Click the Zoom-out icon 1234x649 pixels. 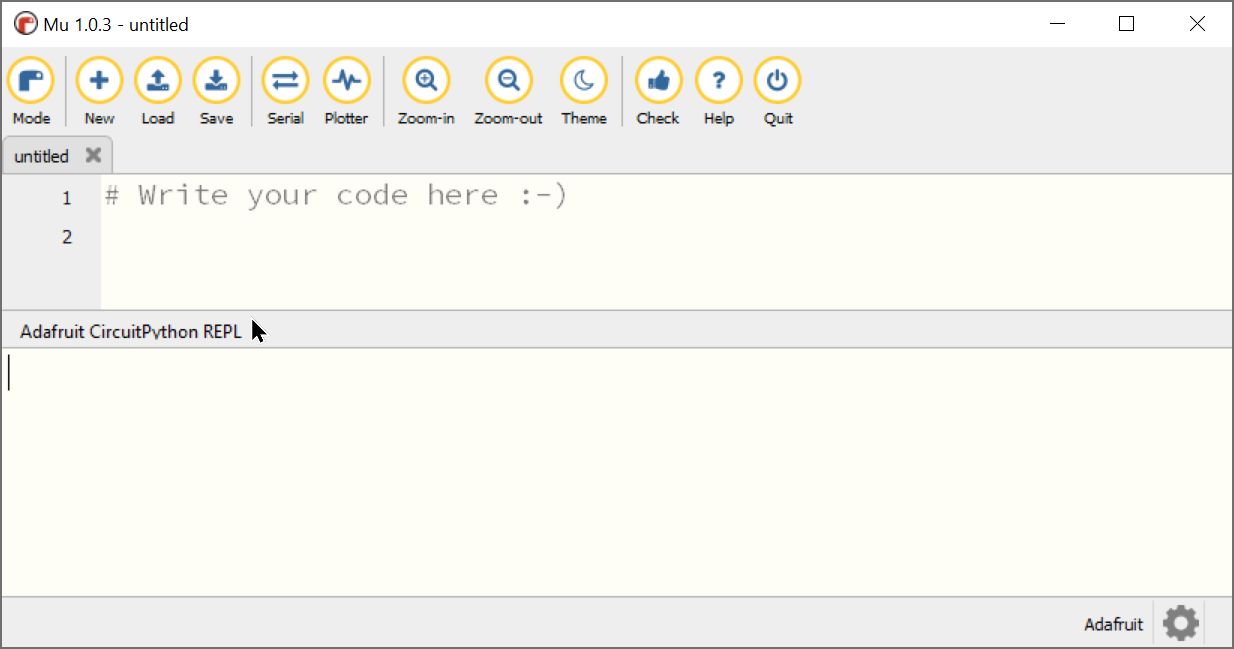[508, 91]
